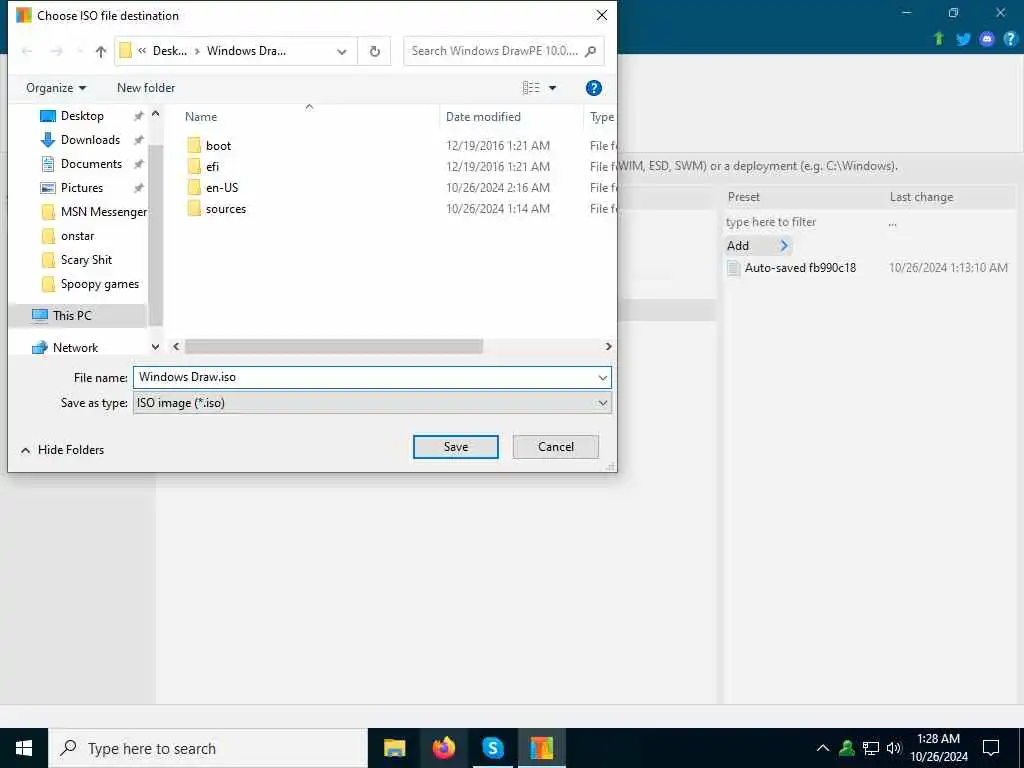Open File Explorer from taskbar
The image size is (1024, 768).
point(394,748)
